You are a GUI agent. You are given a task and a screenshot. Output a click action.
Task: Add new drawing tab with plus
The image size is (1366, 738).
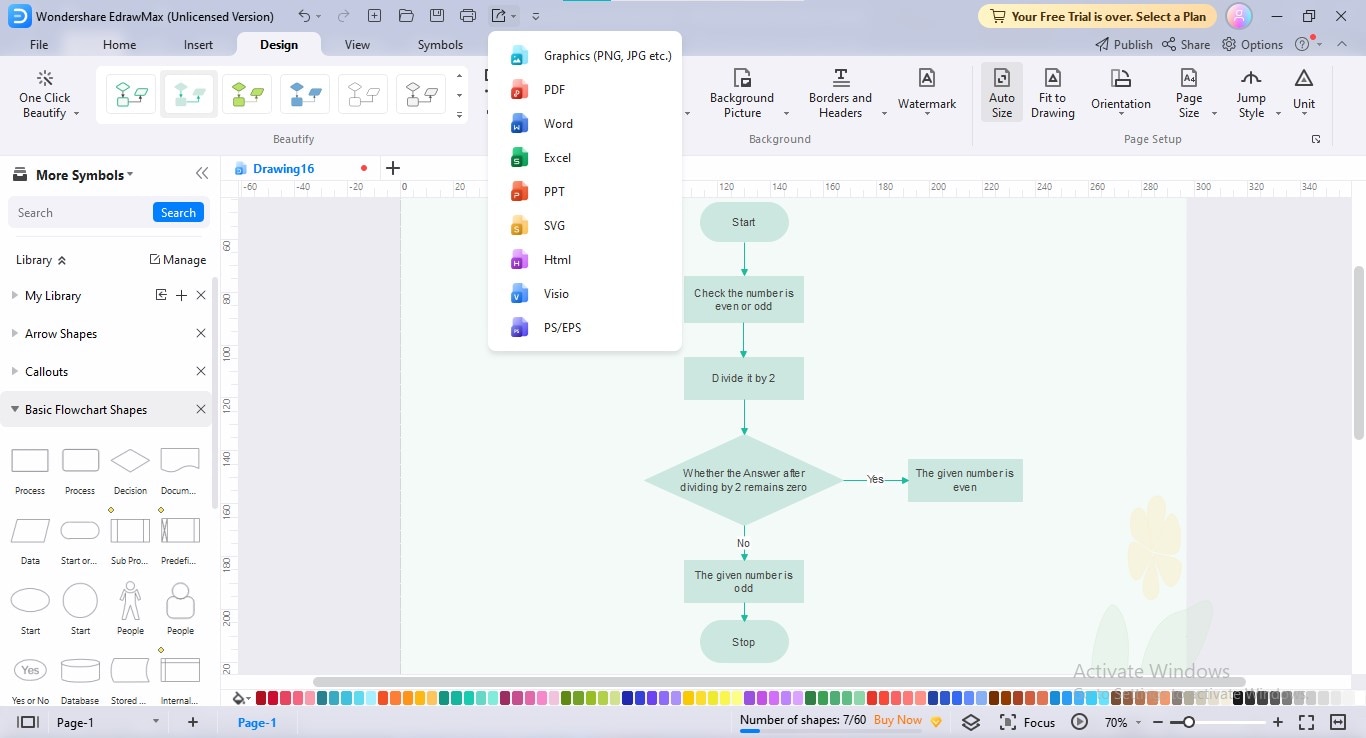393,168
